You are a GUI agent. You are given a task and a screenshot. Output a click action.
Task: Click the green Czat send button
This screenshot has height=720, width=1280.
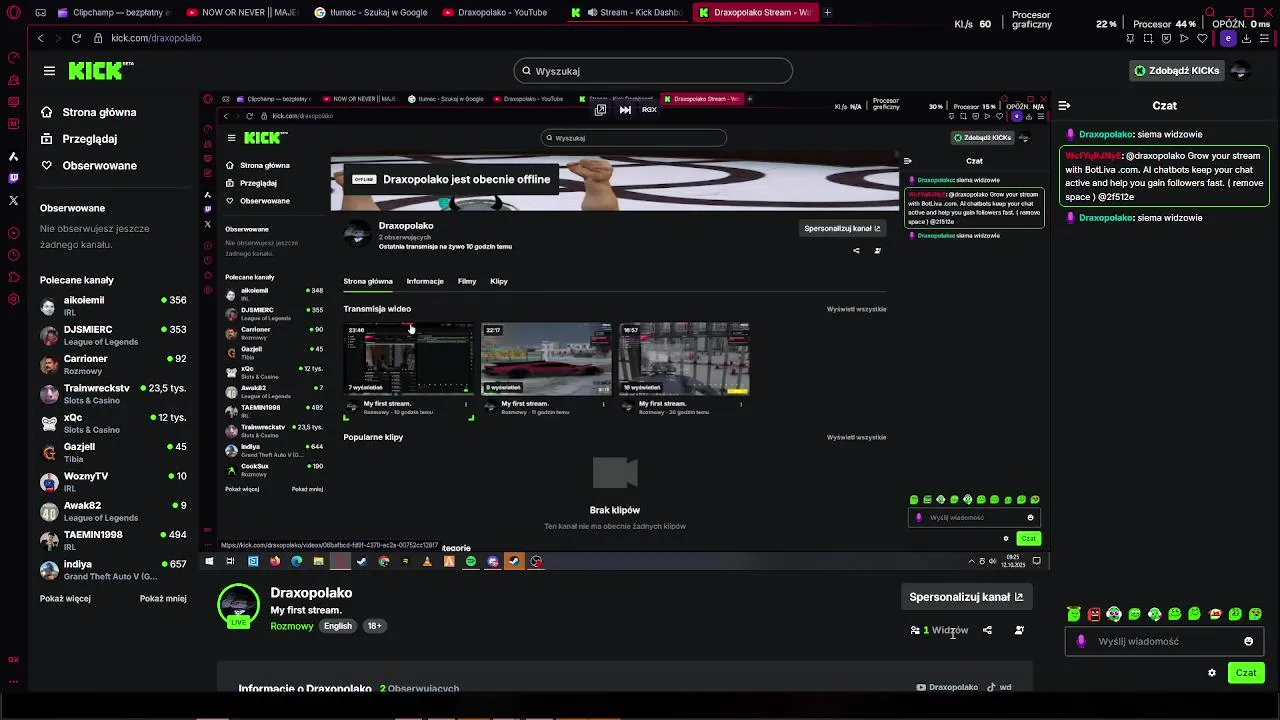pyautogui.click(x=1246, y=673)
